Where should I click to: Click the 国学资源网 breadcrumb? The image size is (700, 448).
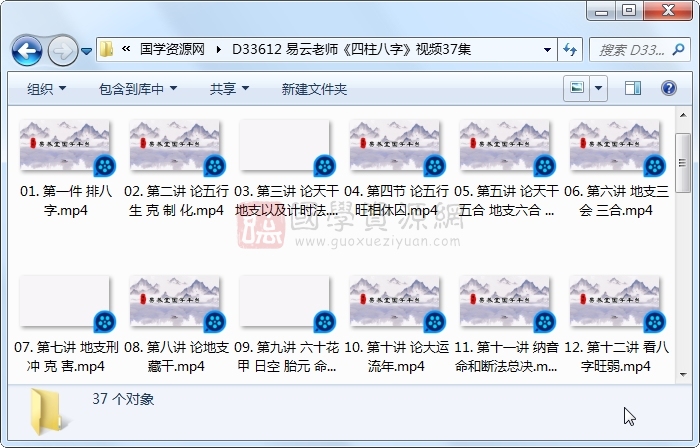point(172,49)
